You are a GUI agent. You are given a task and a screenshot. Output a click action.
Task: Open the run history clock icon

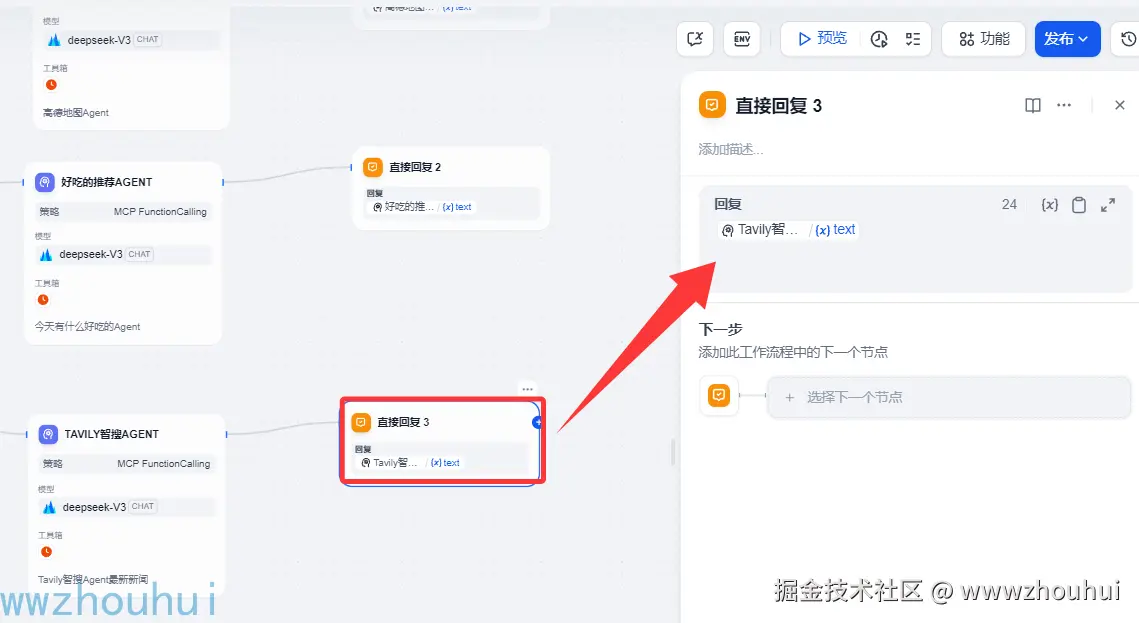879,39
